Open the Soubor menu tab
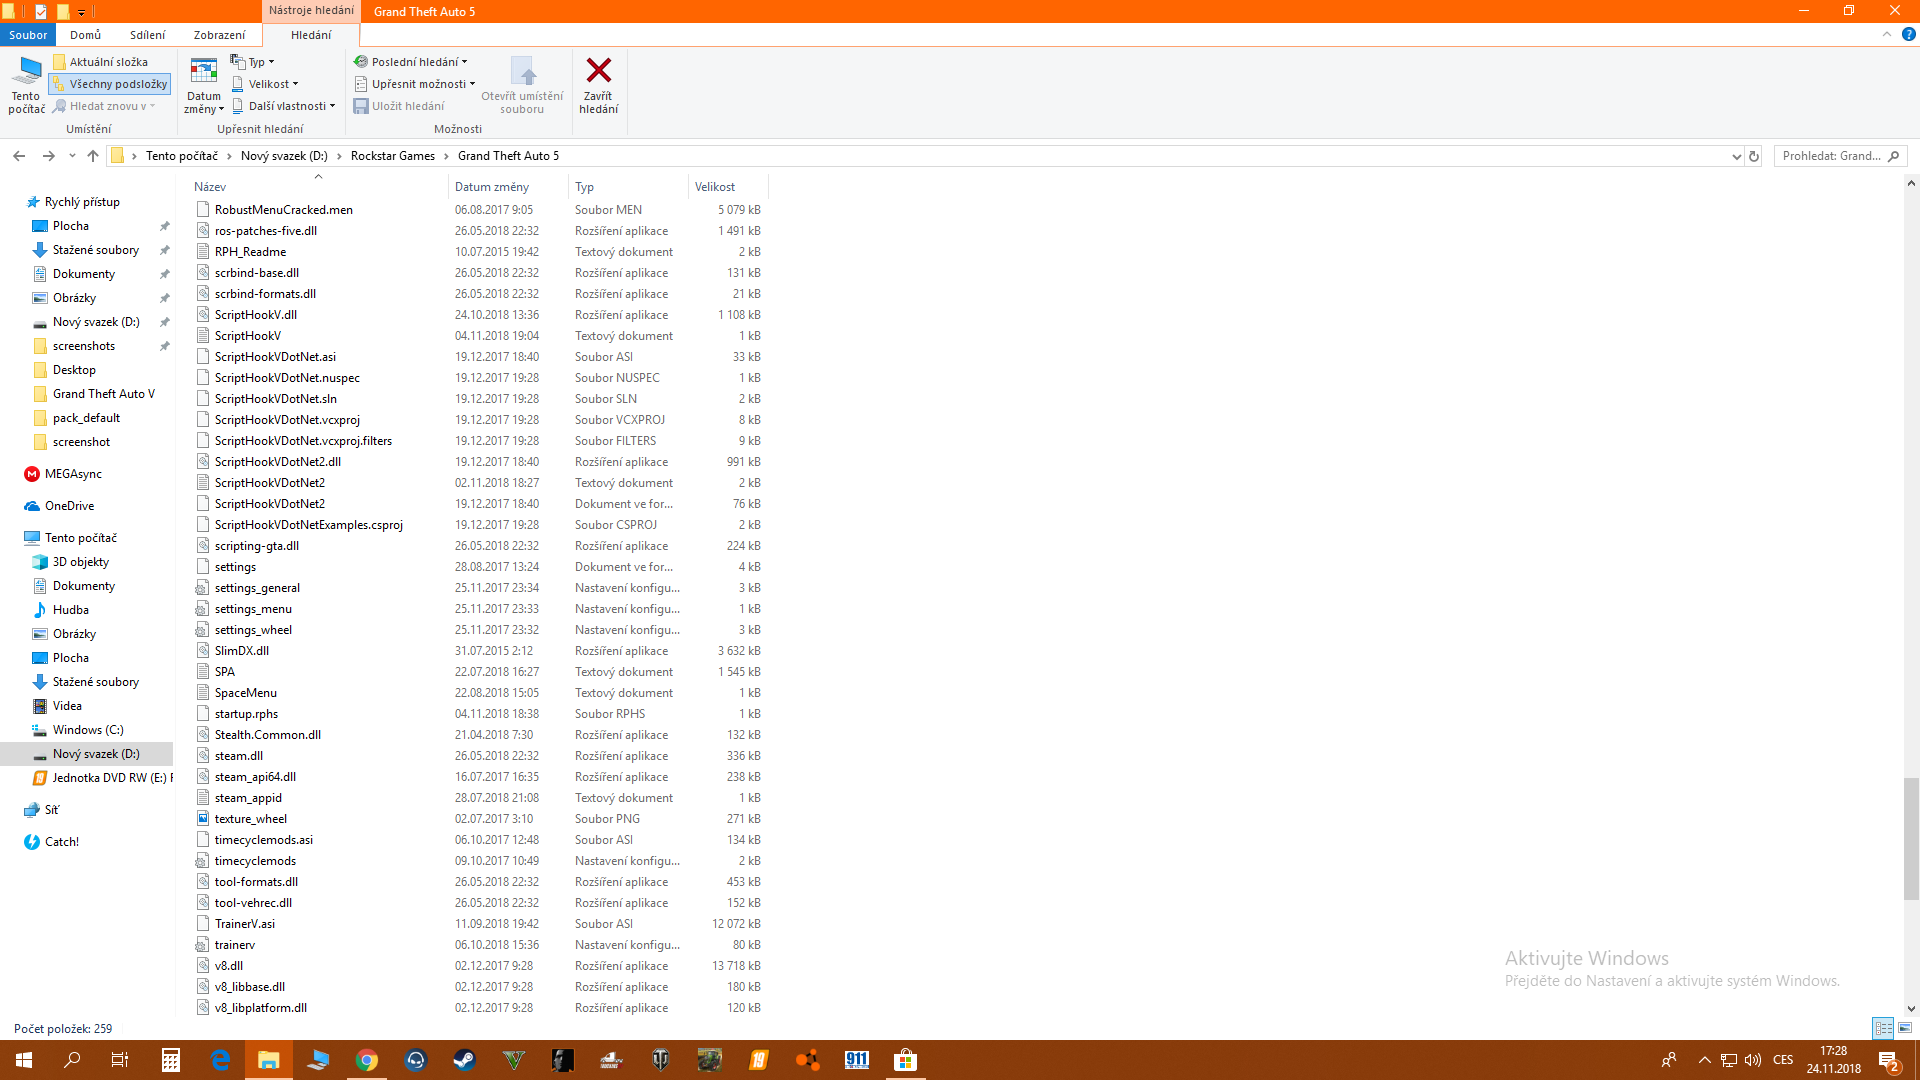Viewport: 1920px width, 1080px height. pos(28,35)
